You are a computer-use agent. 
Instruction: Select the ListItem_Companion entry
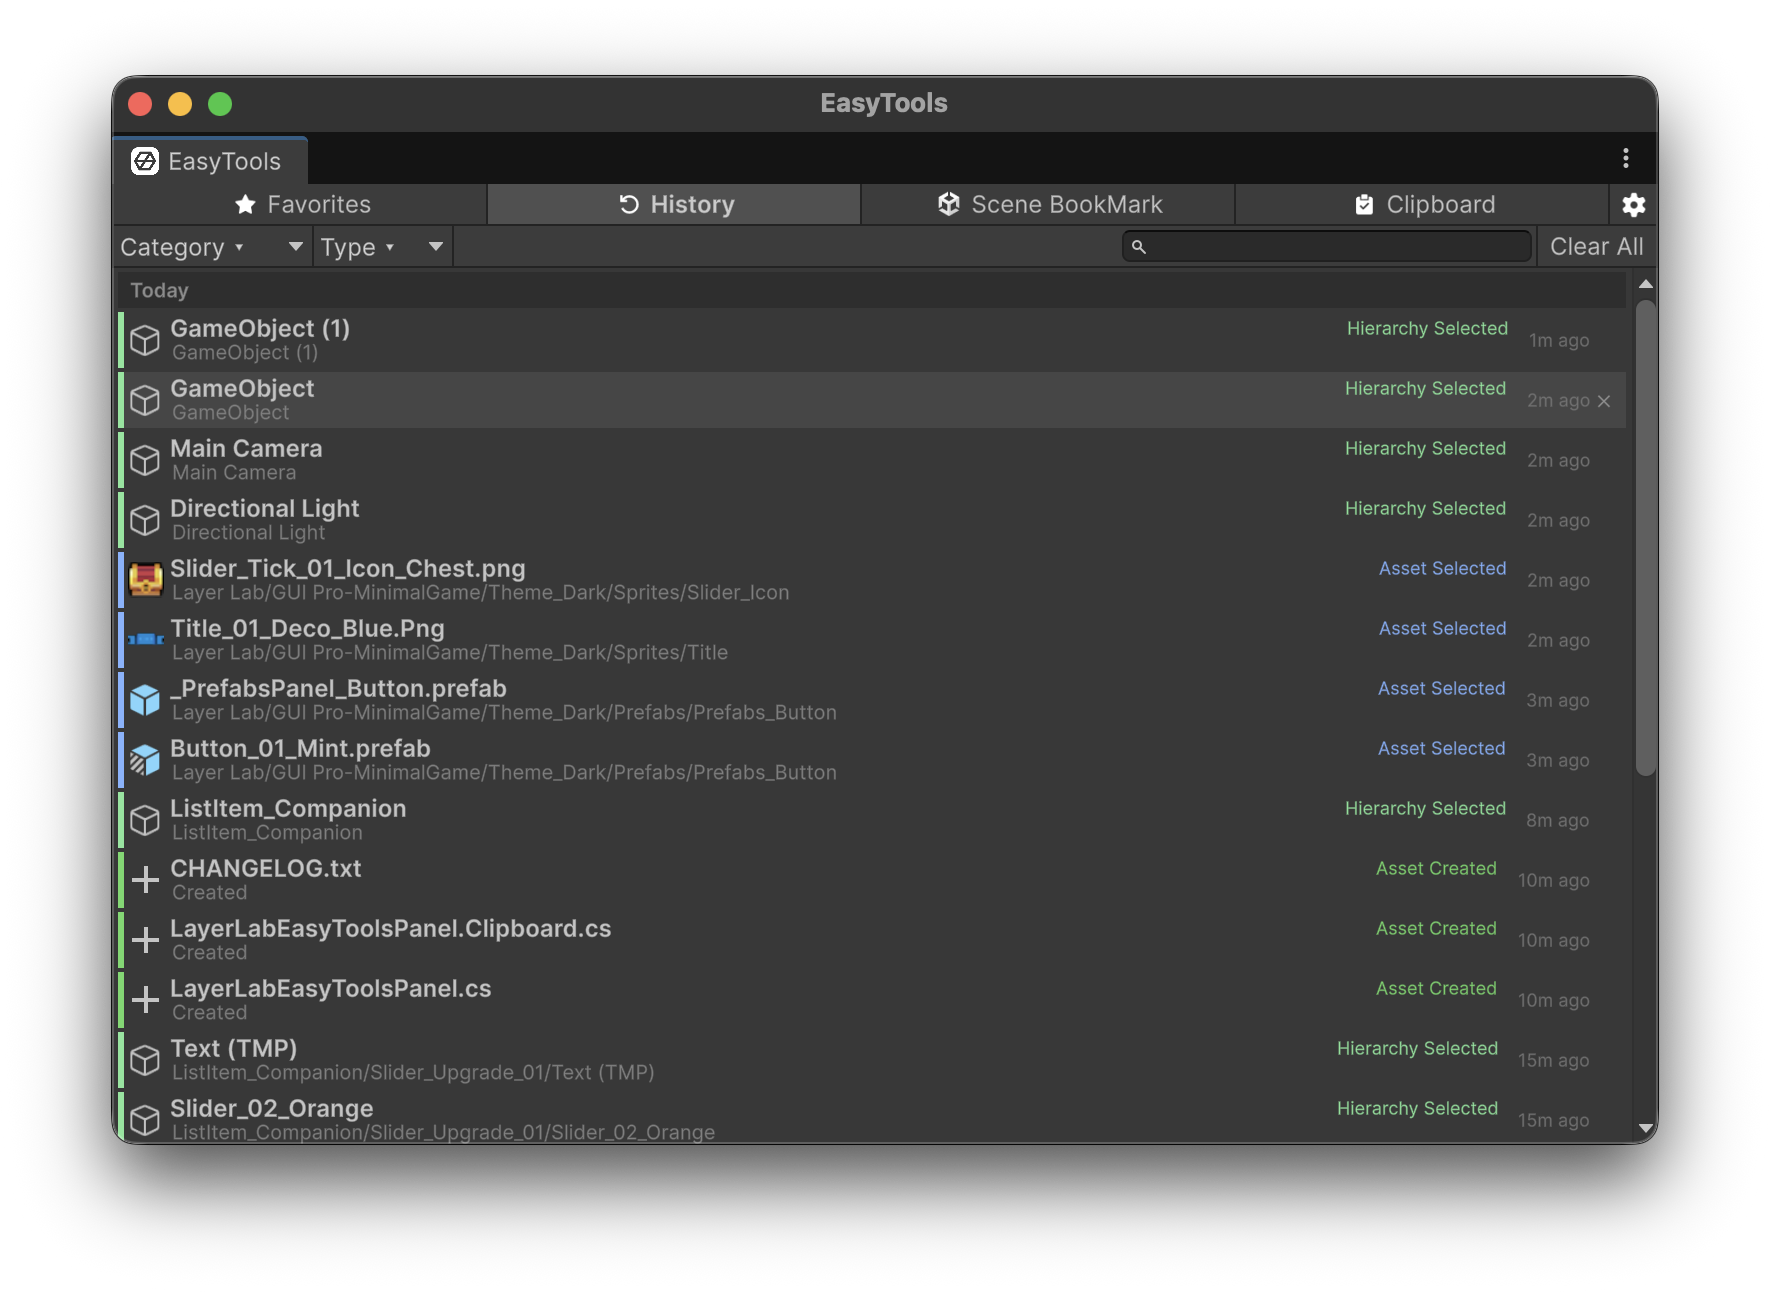(x=872, y=820)
